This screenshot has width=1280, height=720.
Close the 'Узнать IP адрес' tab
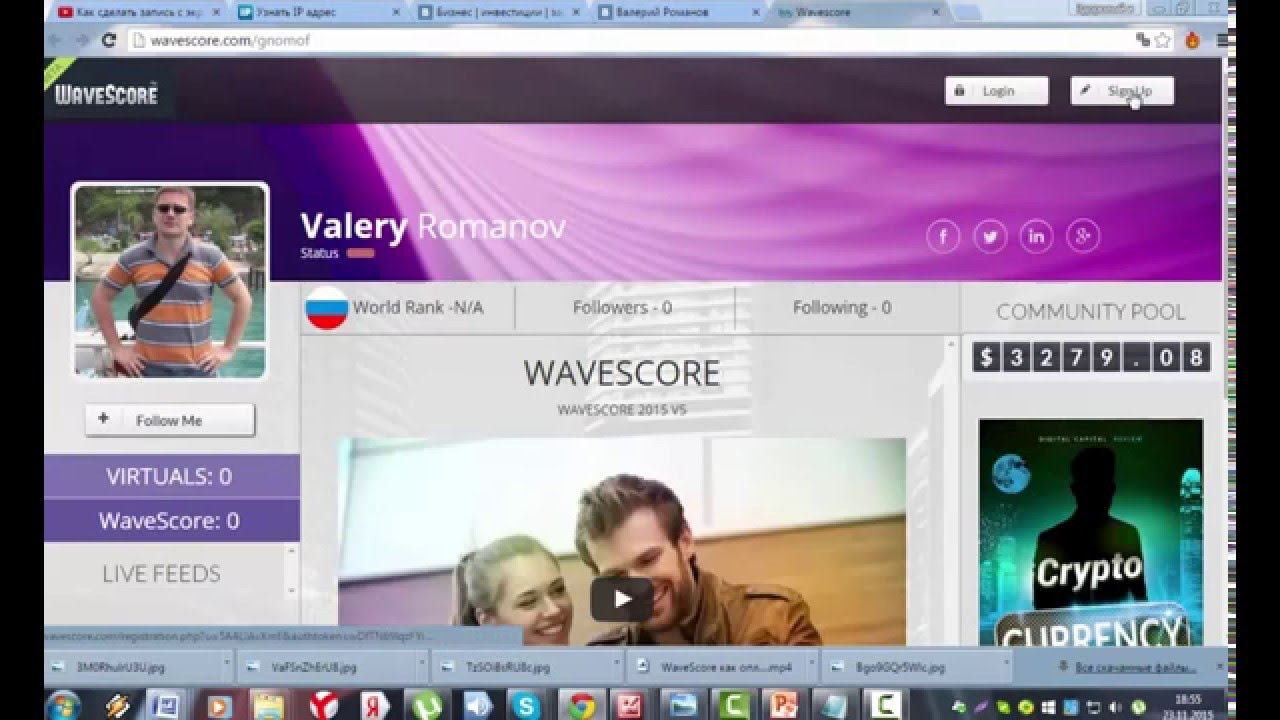396,12
